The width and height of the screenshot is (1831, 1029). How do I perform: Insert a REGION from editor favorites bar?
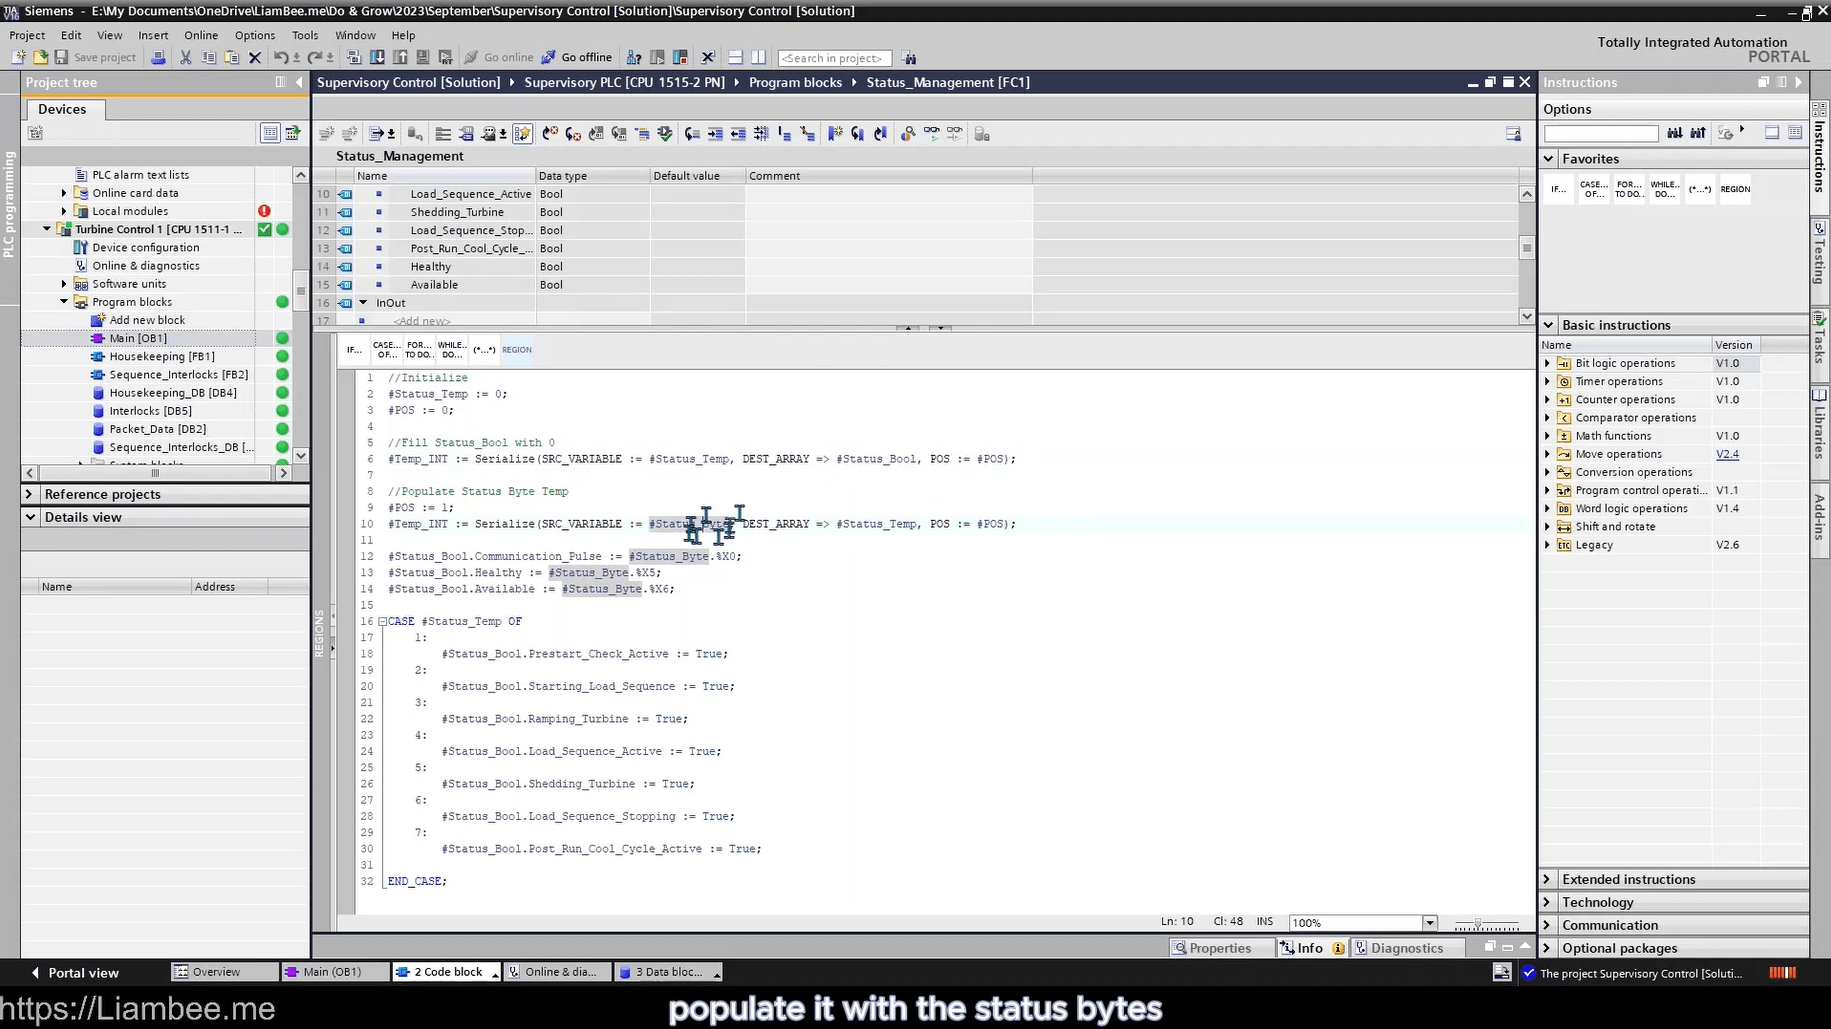[x=516, y=350]
